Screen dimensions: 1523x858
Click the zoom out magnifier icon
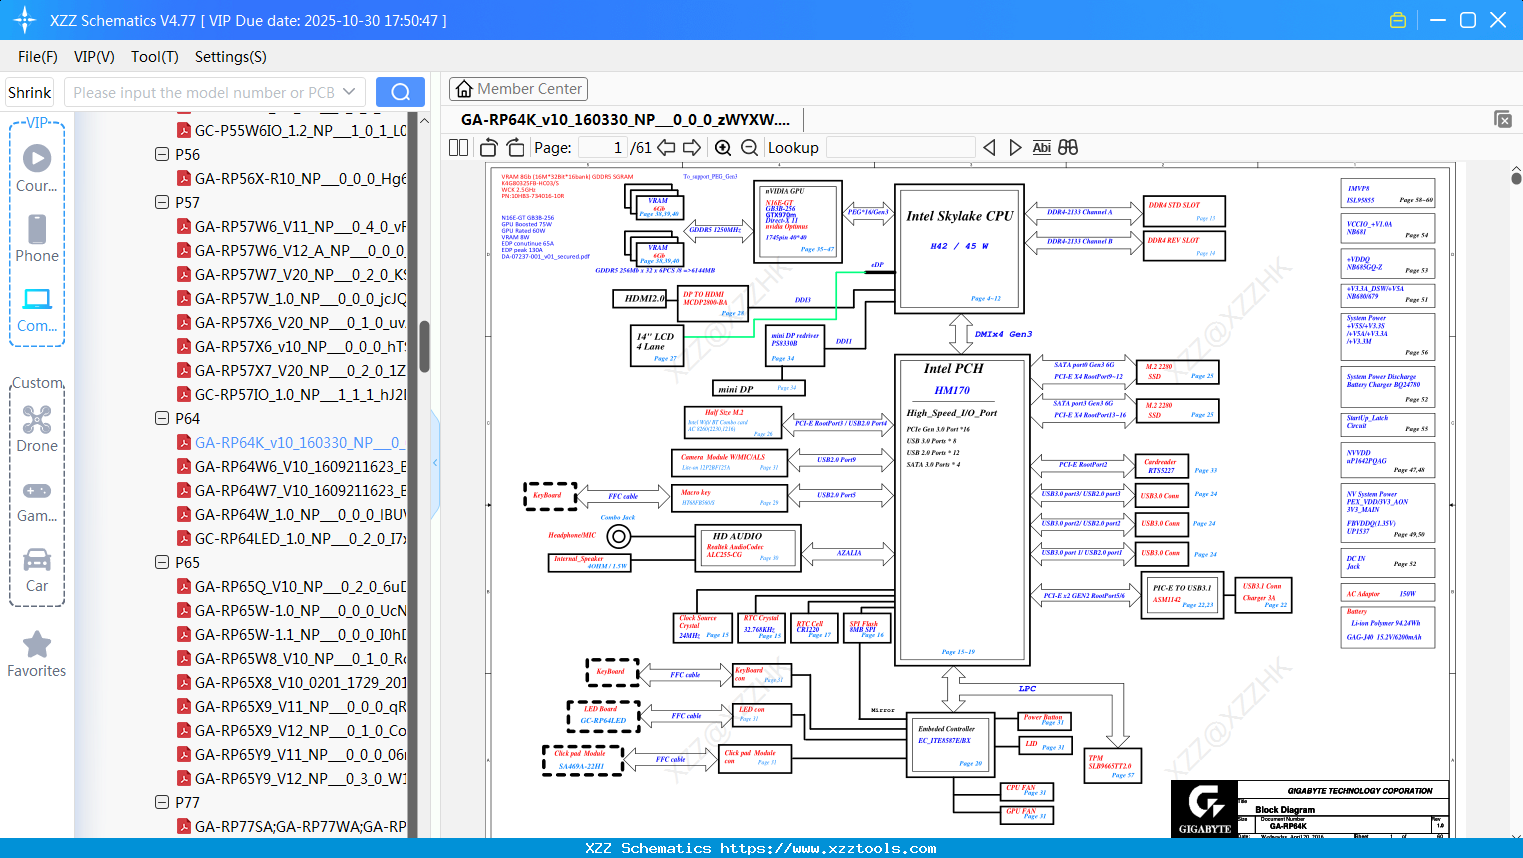pyautogui.click(x=749, y=148)
